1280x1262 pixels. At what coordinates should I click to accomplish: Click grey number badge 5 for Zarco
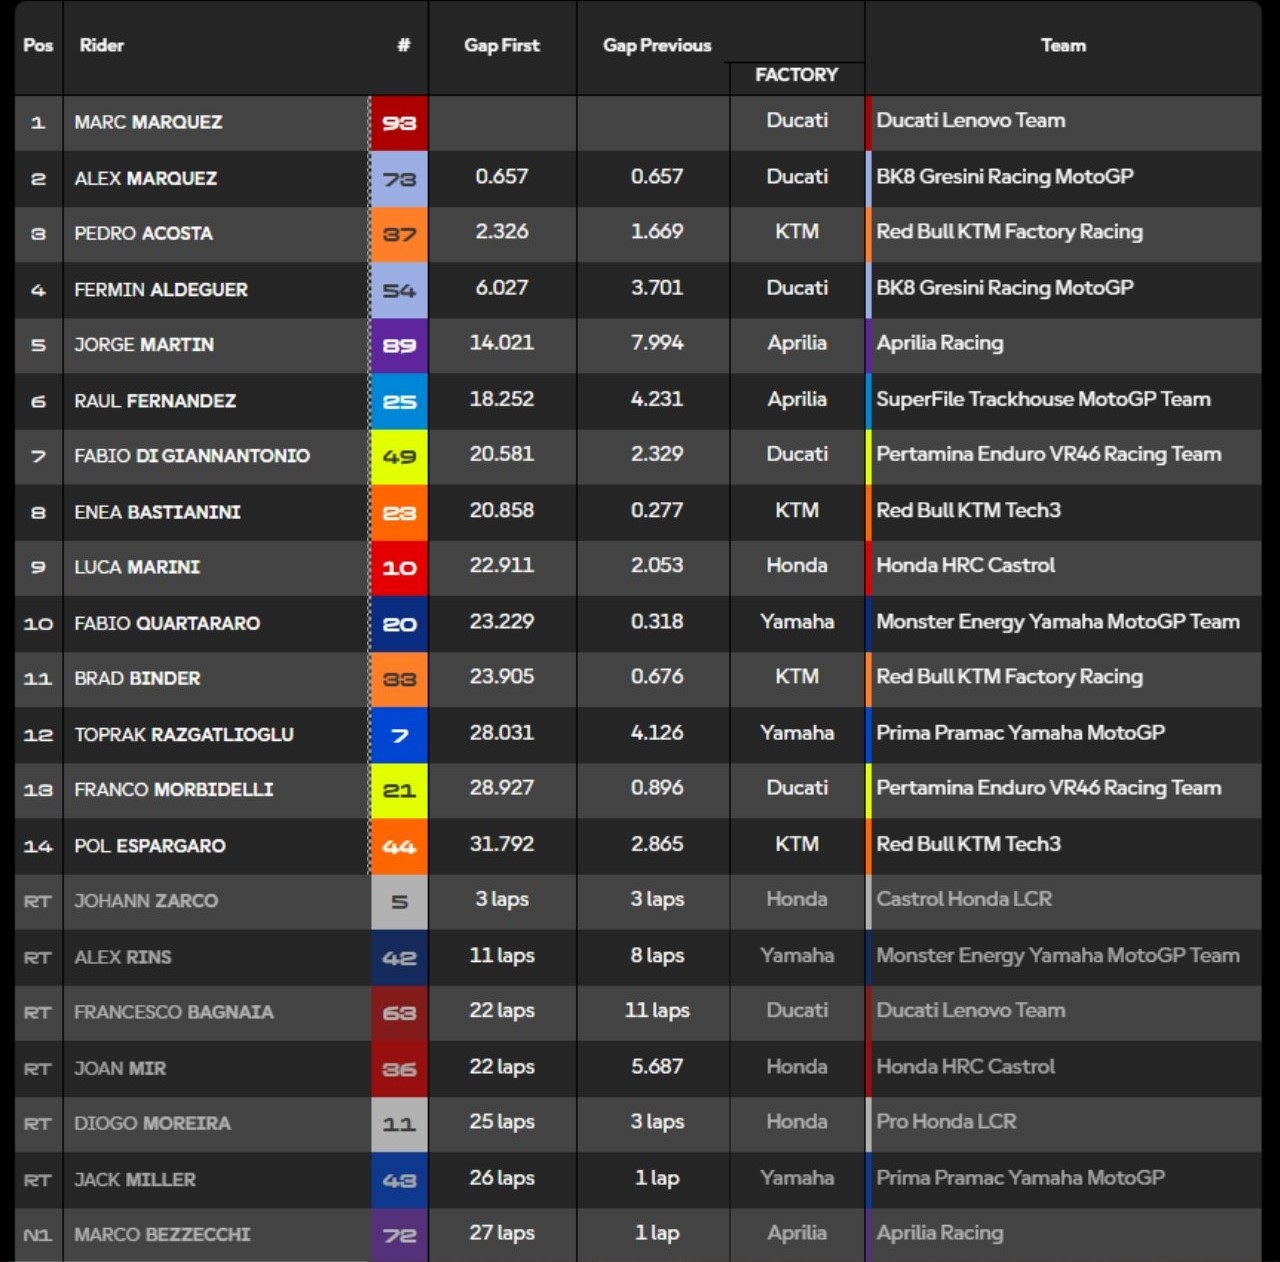coord(399,902)
